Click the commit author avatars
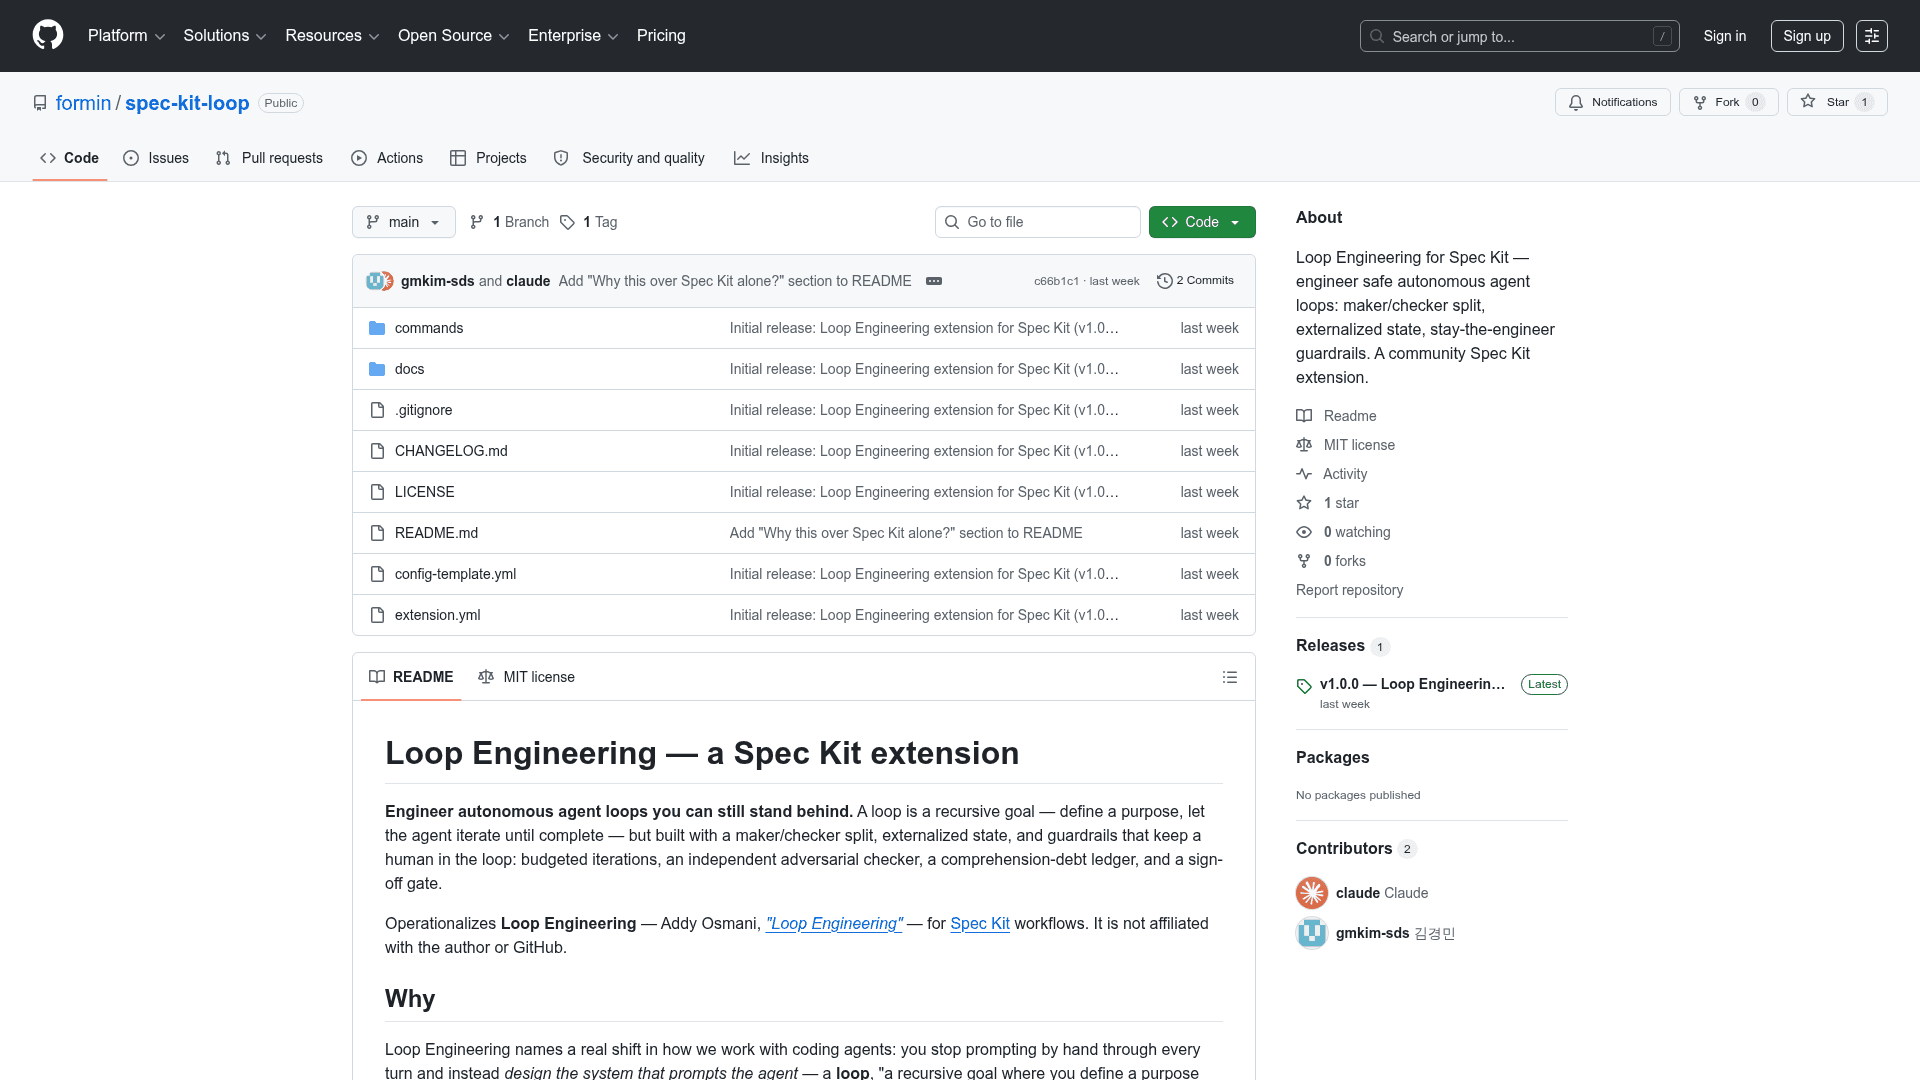 pos(380,281)
